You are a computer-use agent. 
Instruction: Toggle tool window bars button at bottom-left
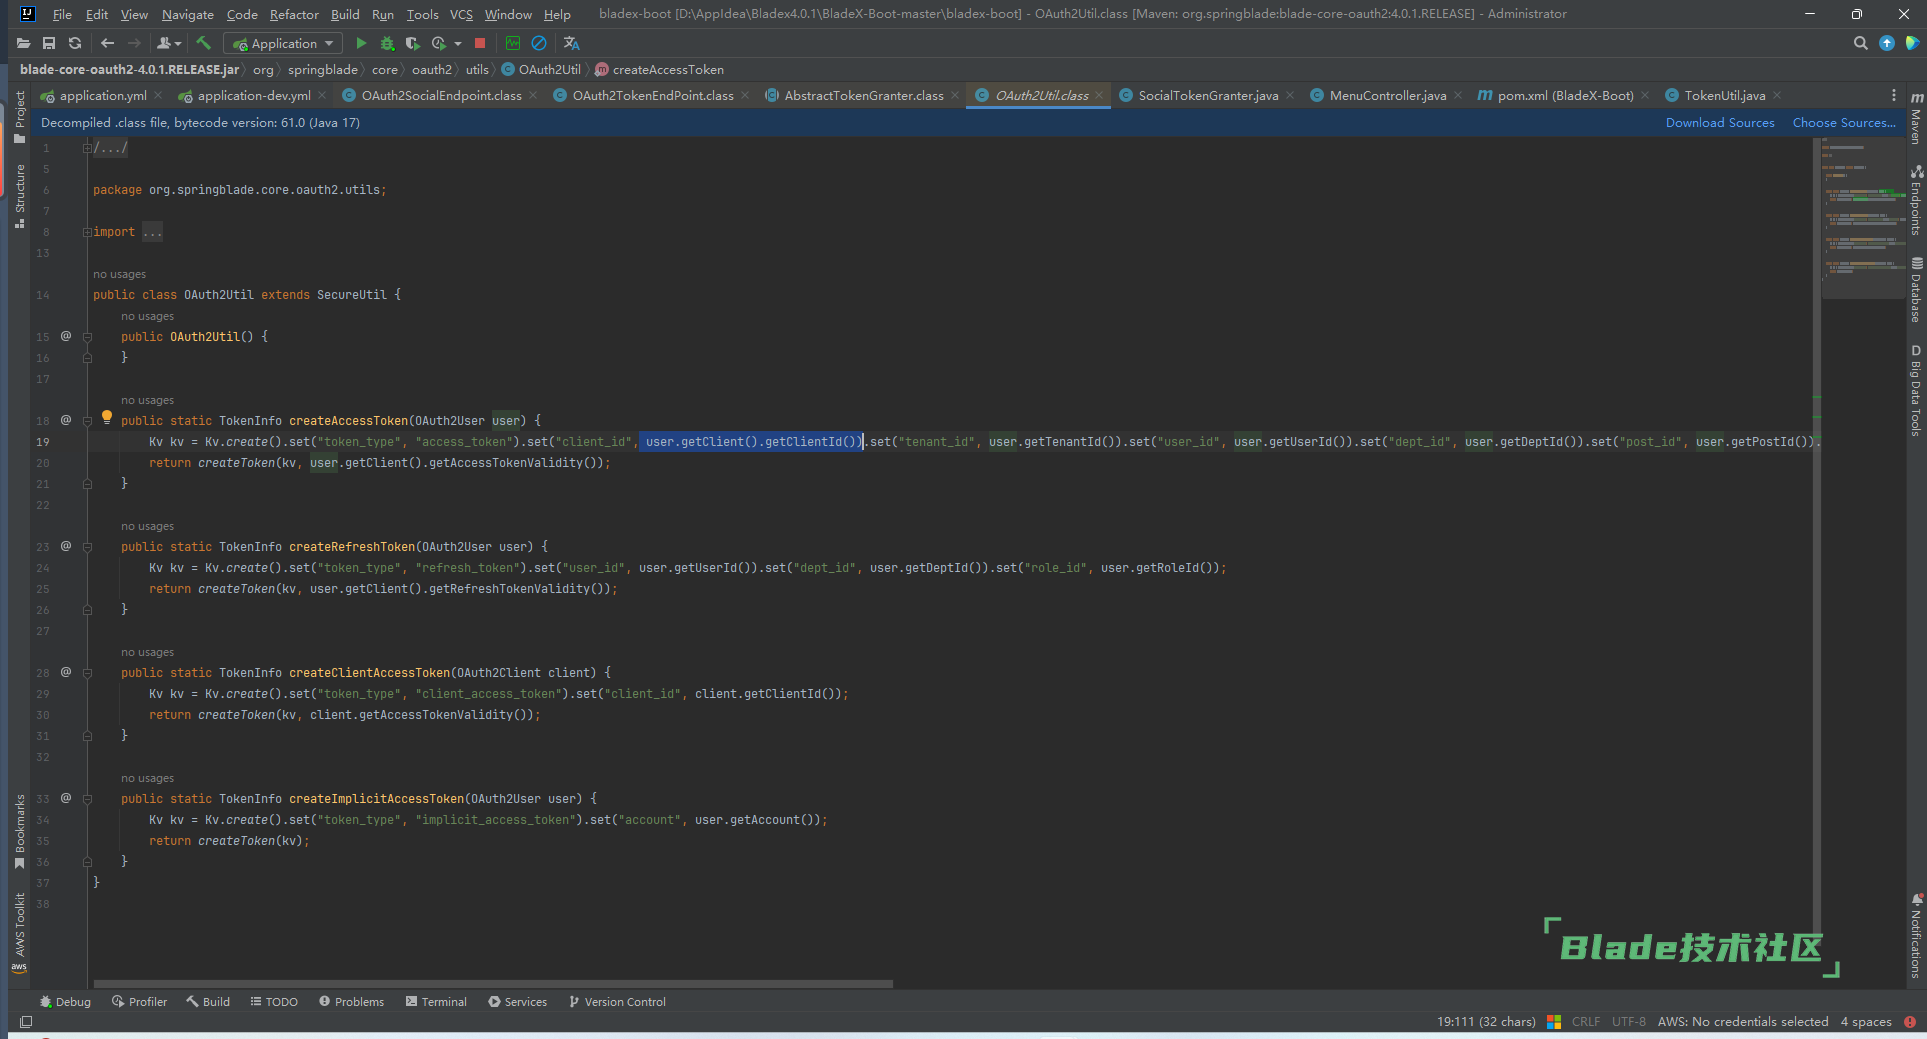click(26, 1022)
